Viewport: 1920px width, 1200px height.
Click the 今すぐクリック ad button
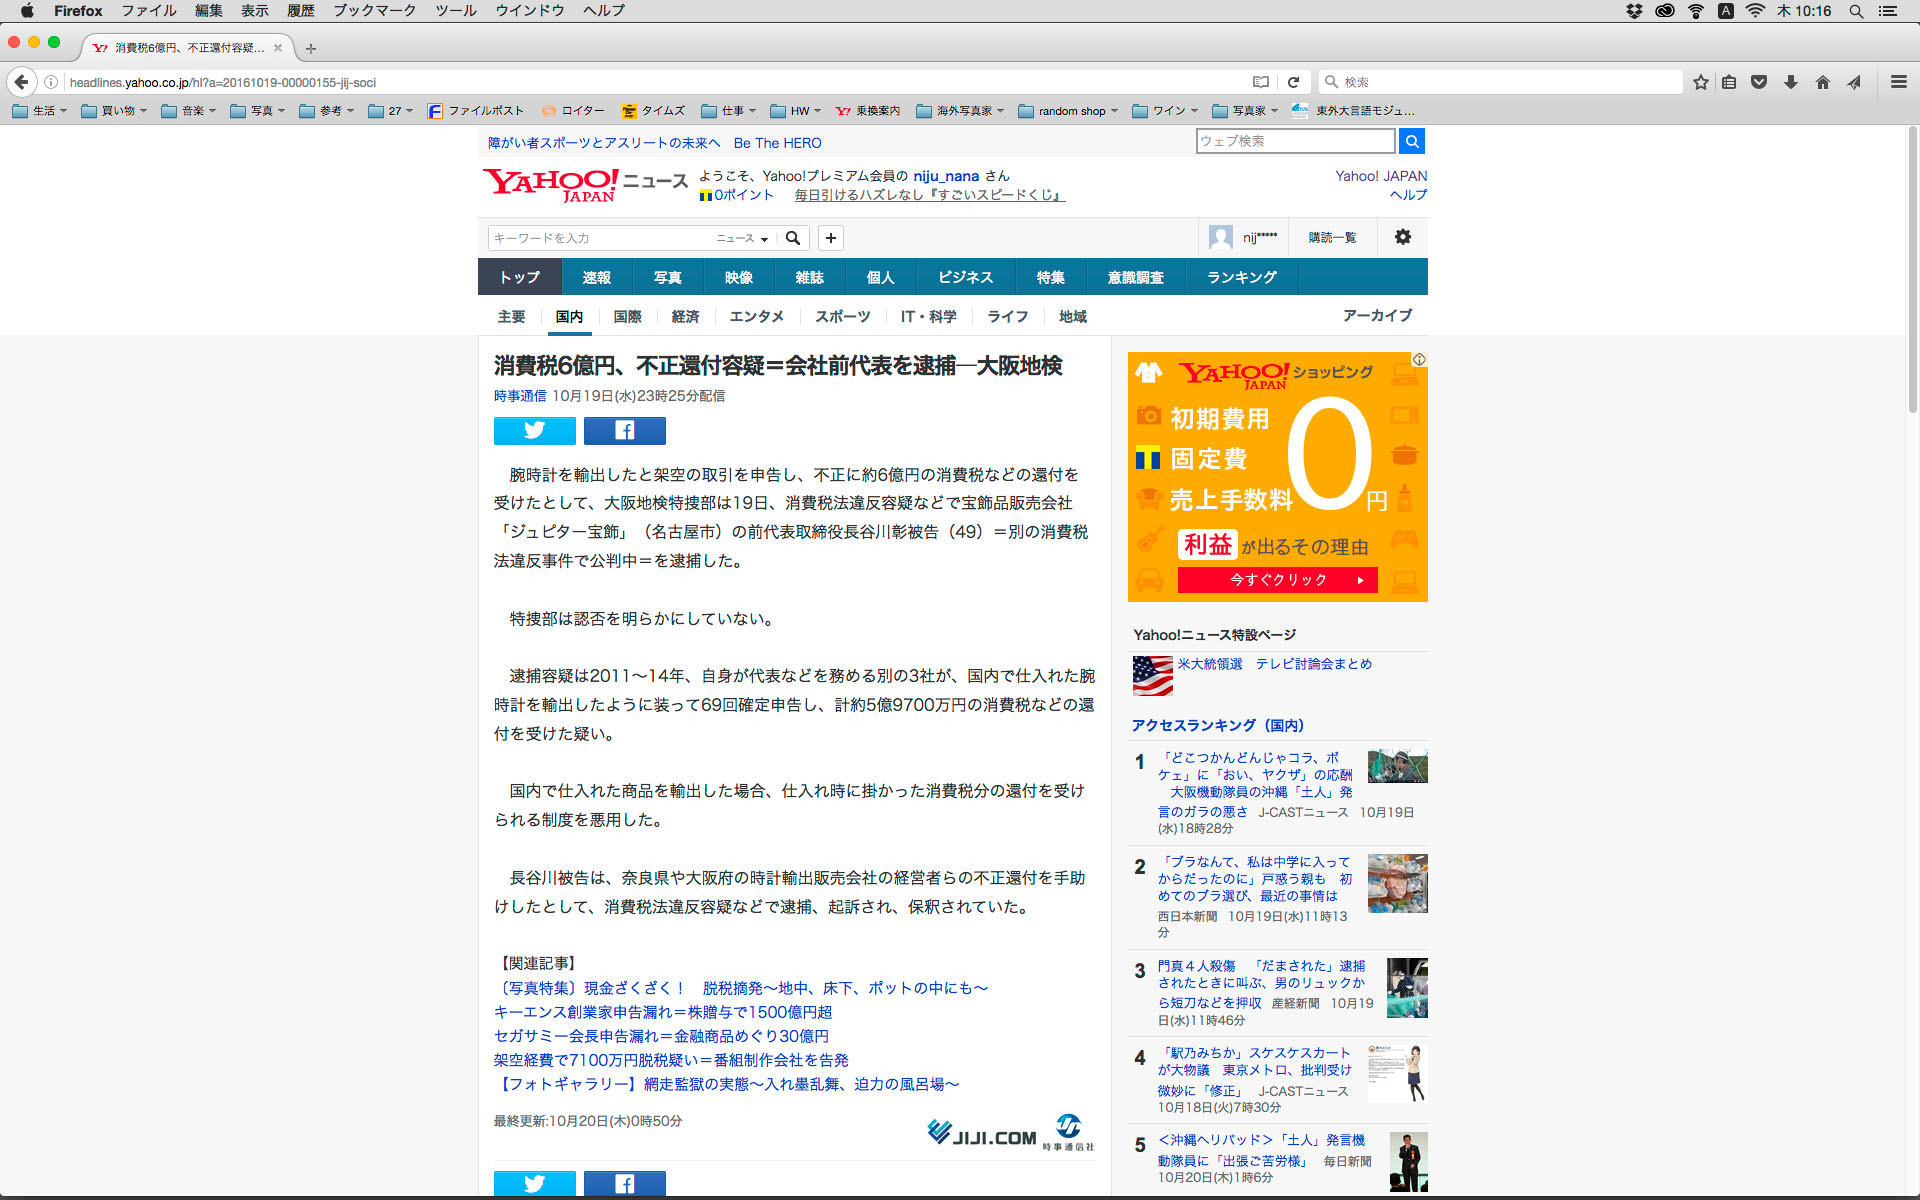coord(1277,580)
